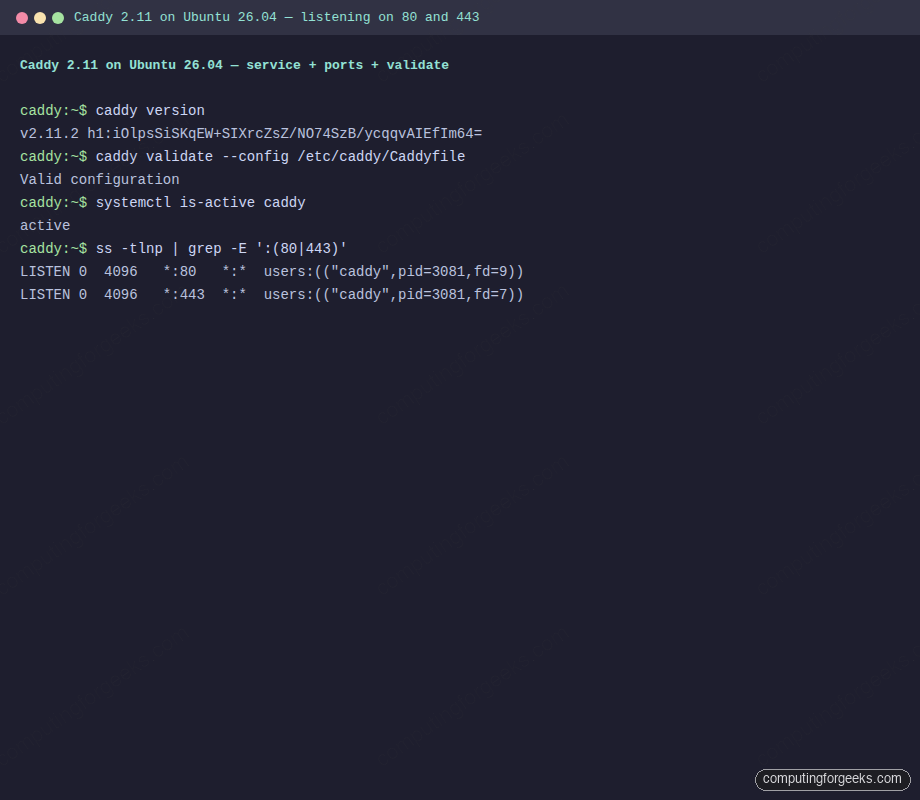Viewport: 920px width, 800px height.
Task: Click the 'active' status output text
Action: [44, 225]
